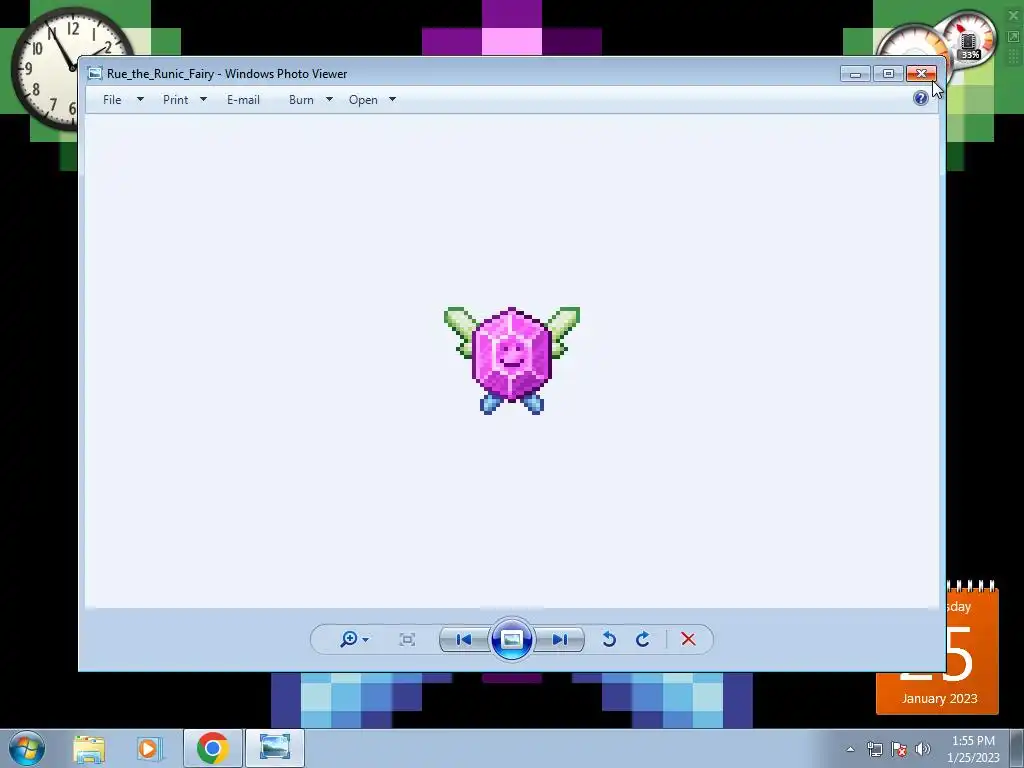Go to the next photo

tap(560, 639)
